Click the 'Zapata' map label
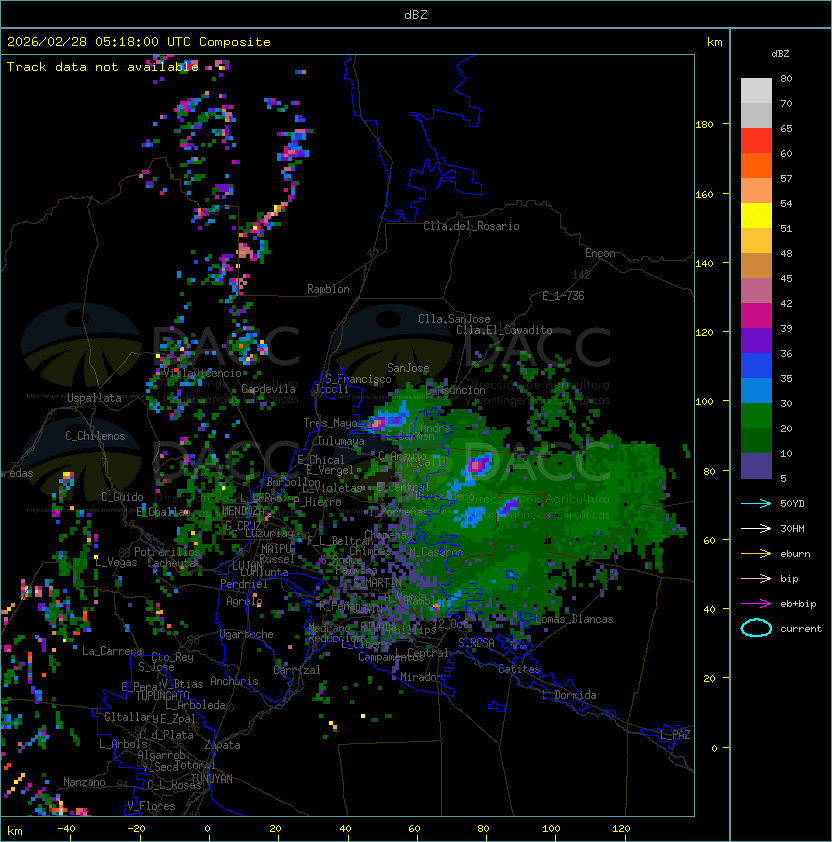The width and height of the screenshot is (832, 842). (222, 745)
